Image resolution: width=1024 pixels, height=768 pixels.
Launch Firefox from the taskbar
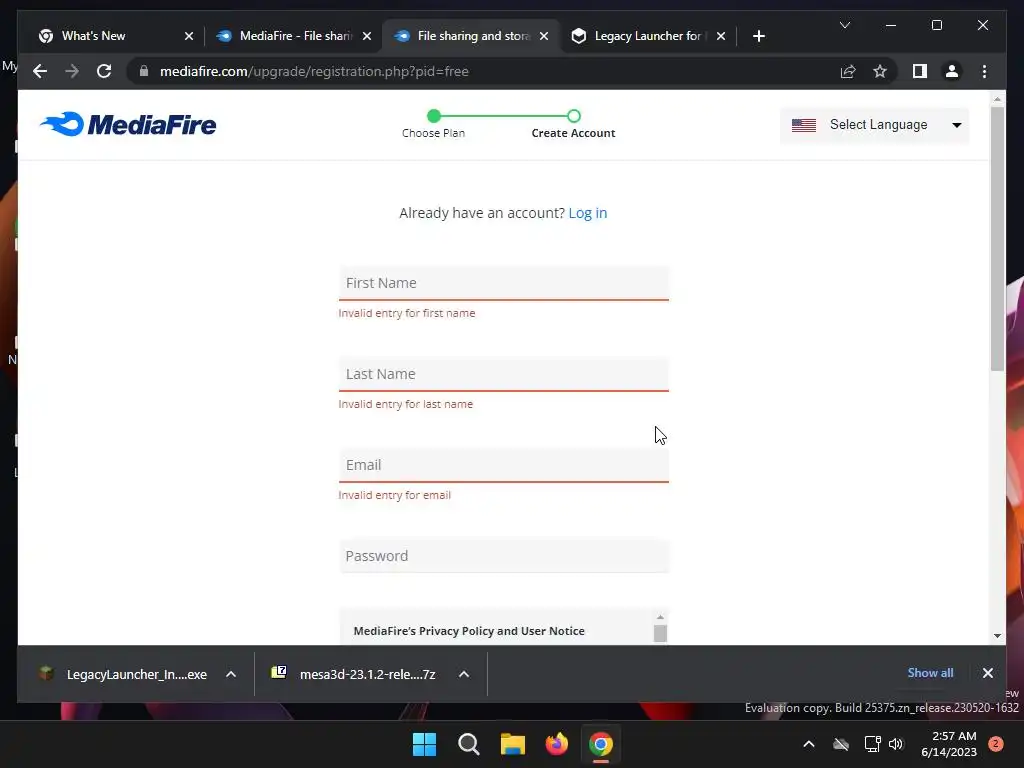pos(556,744)
